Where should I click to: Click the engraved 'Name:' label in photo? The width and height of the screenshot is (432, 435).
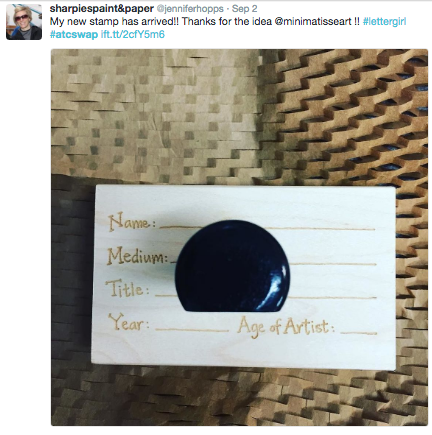tap(131, 222)
